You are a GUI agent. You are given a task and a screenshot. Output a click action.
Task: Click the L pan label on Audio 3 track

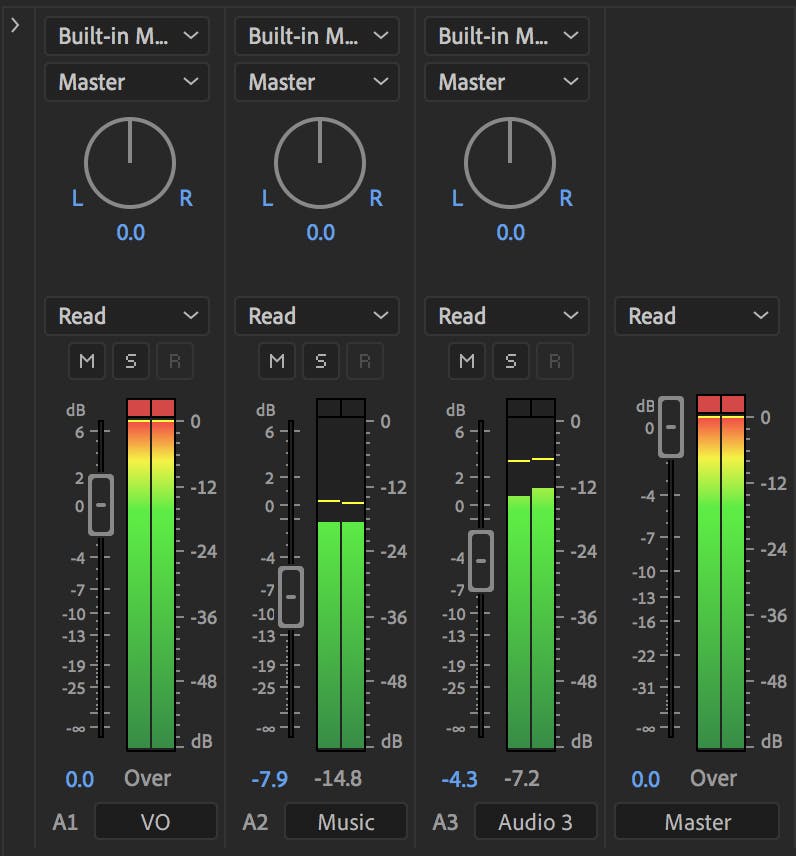[458, 198]
